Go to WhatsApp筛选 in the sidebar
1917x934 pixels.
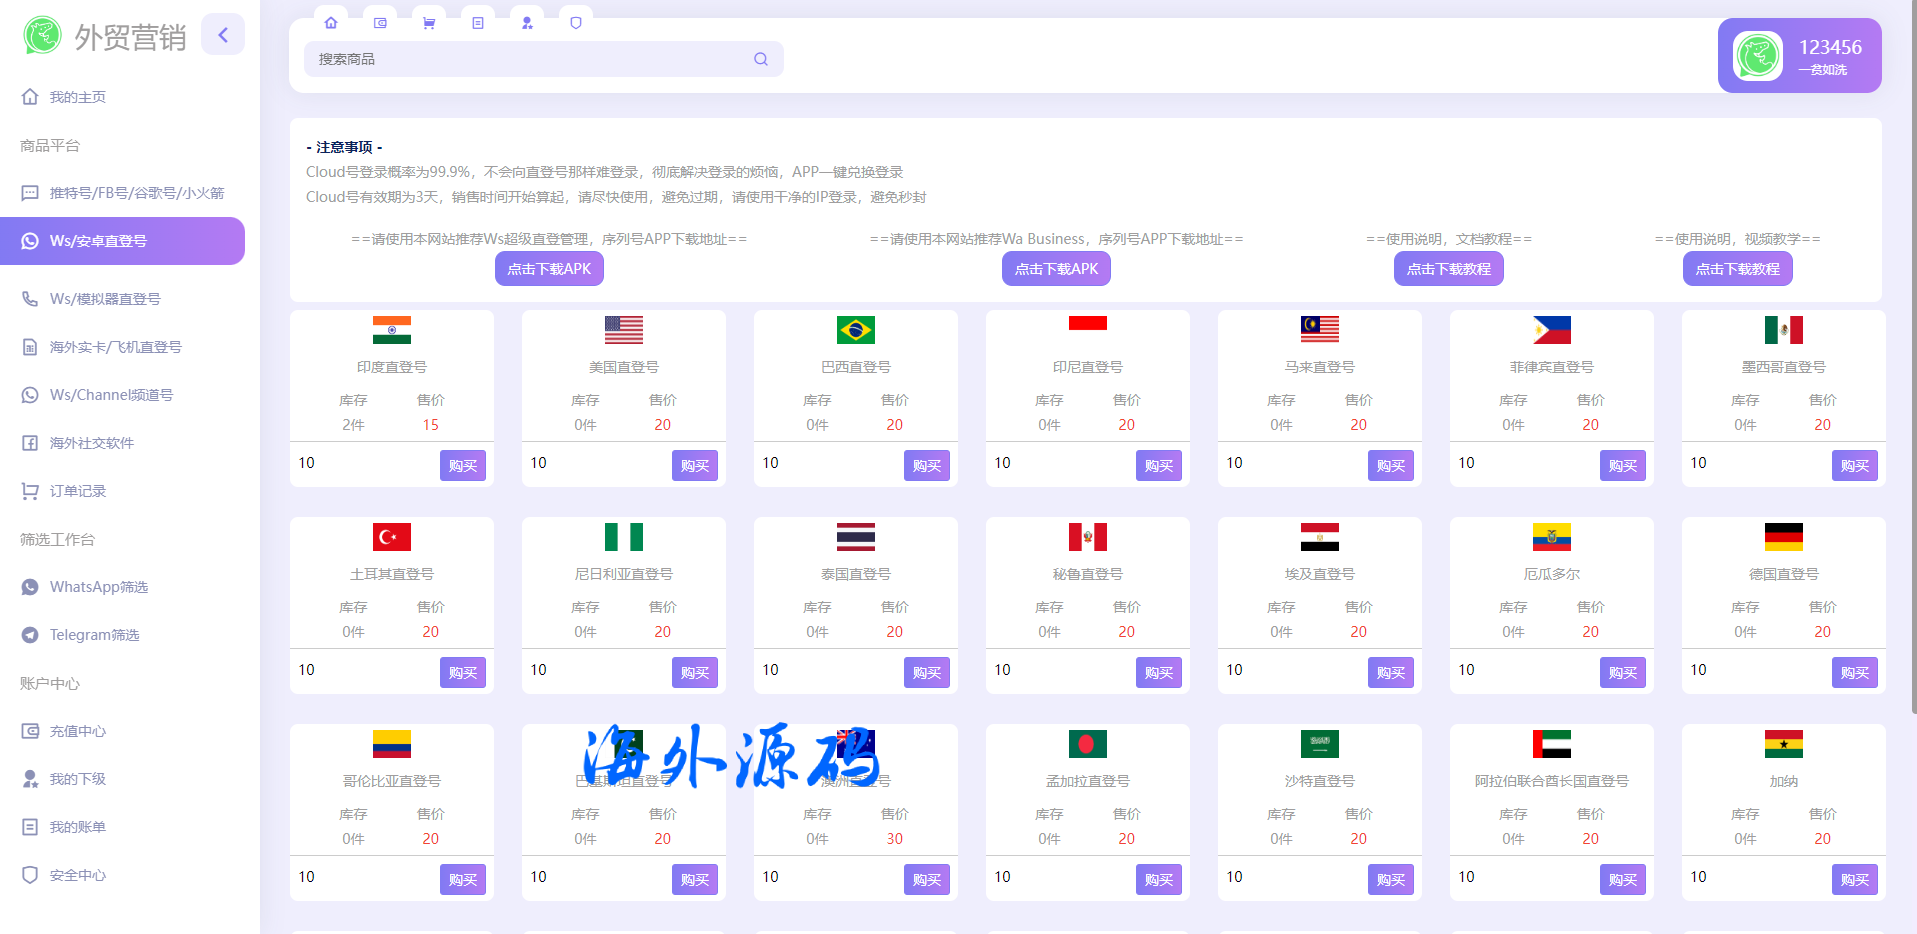click(98, 587)
